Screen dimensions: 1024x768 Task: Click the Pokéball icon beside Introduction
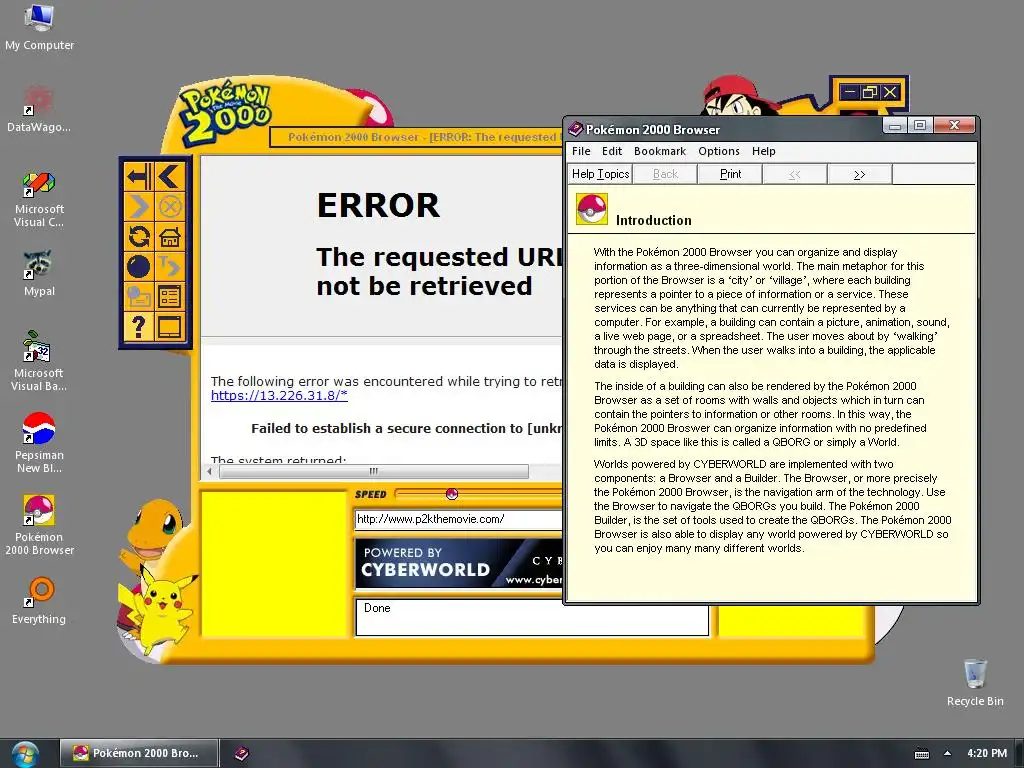592,209
